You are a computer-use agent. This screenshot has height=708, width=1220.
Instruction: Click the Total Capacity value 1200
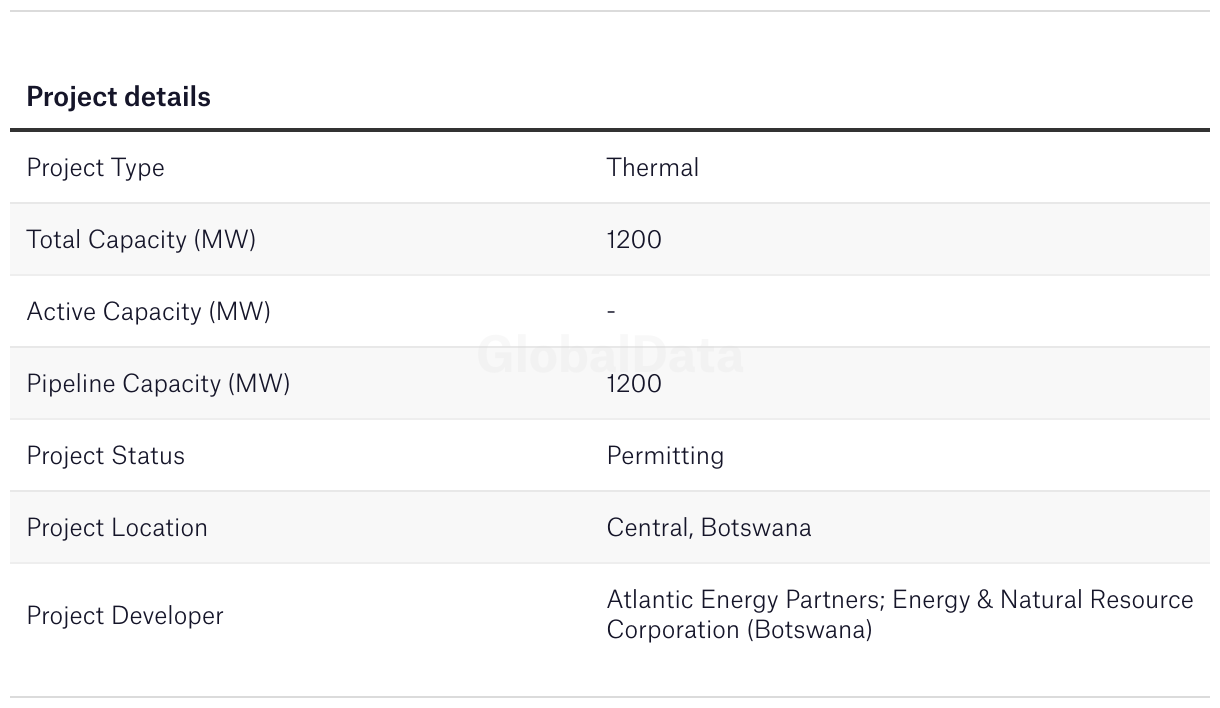point(634,240)
